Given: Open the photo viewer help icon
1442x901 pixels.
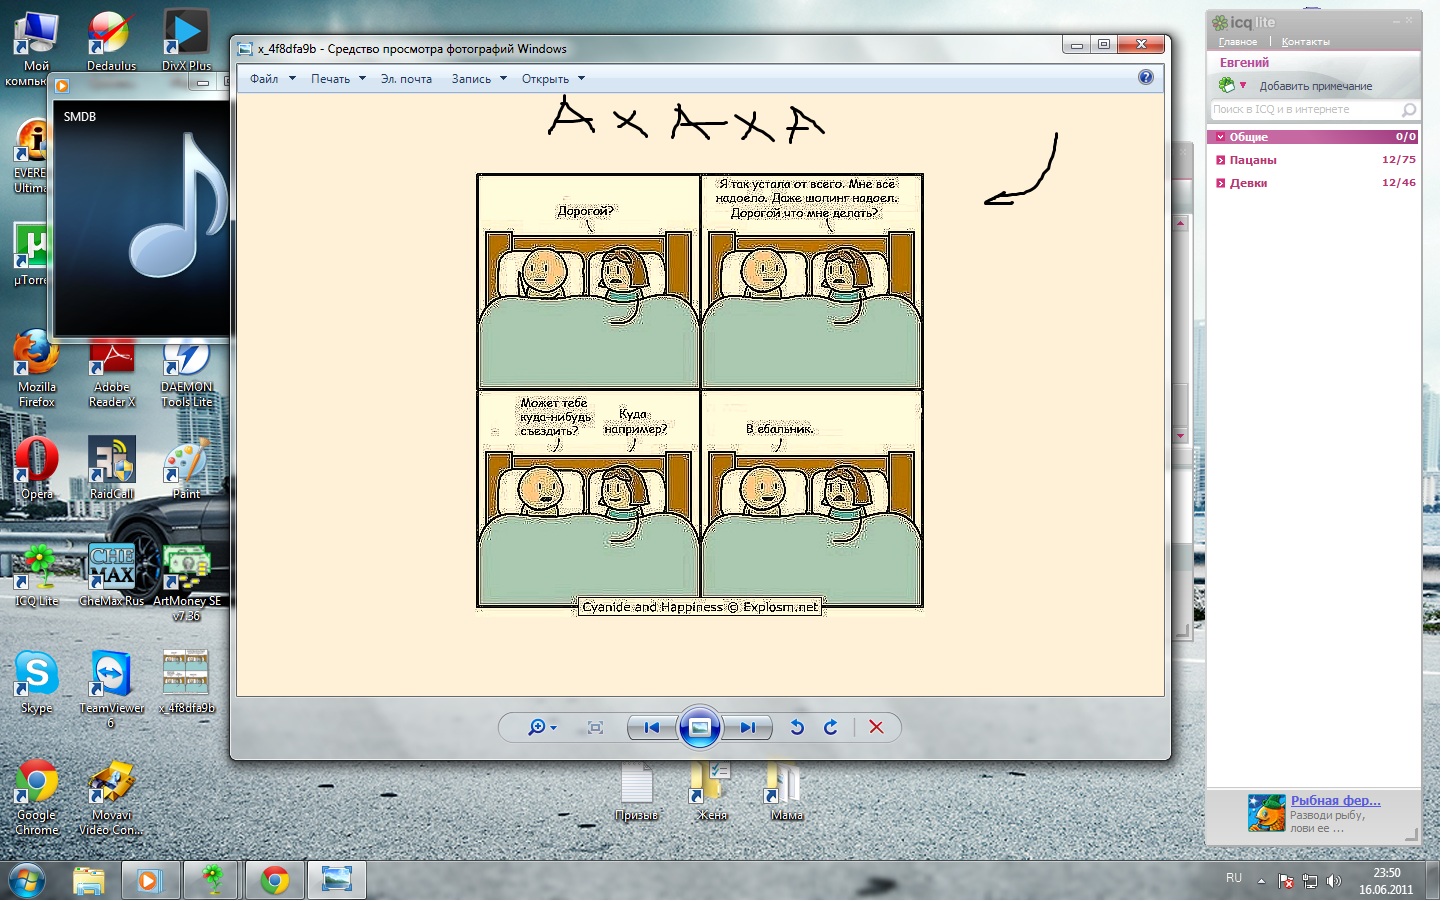Looking at the screenshot, I should (x=1146, y=77).
